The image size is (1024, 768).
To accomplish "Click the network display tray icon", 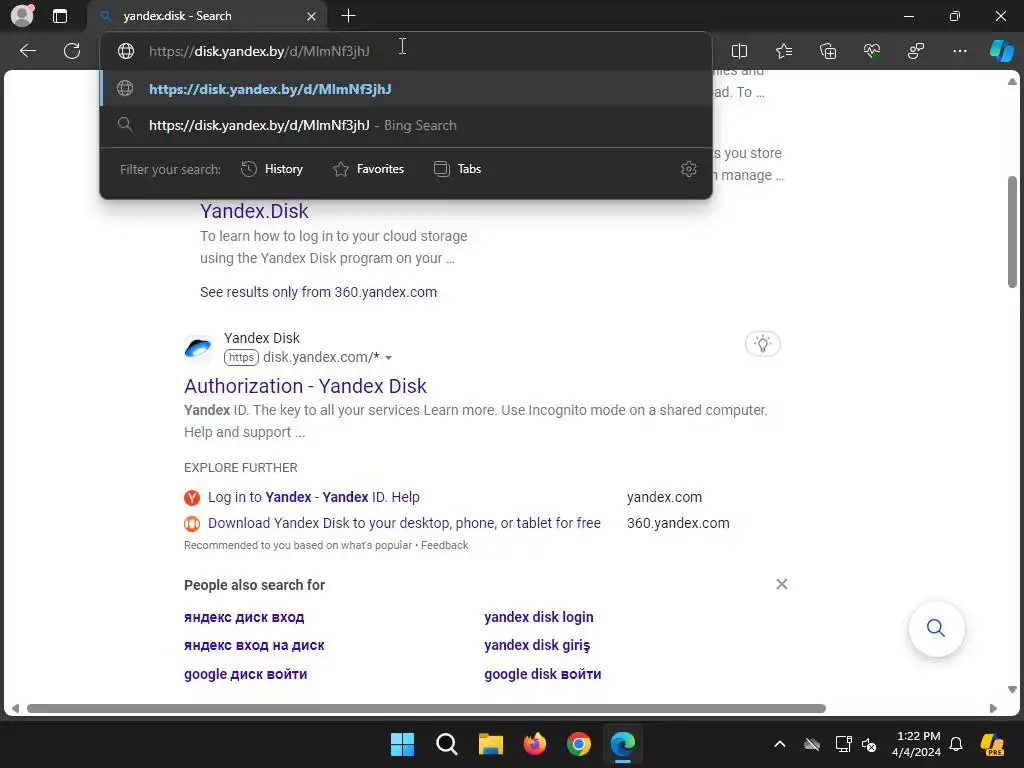I will 843,744.
